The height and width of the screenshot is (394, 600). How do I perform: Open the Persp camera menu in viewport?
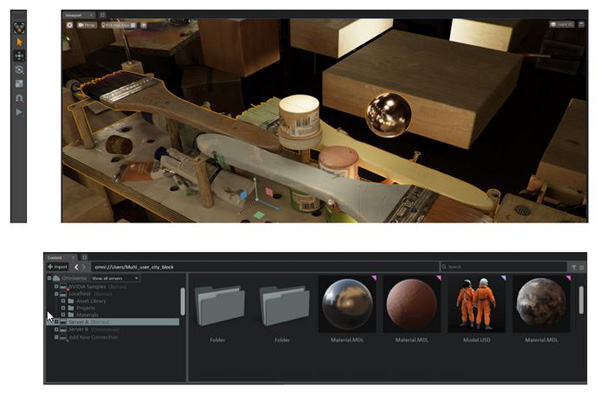pos(87,25)
